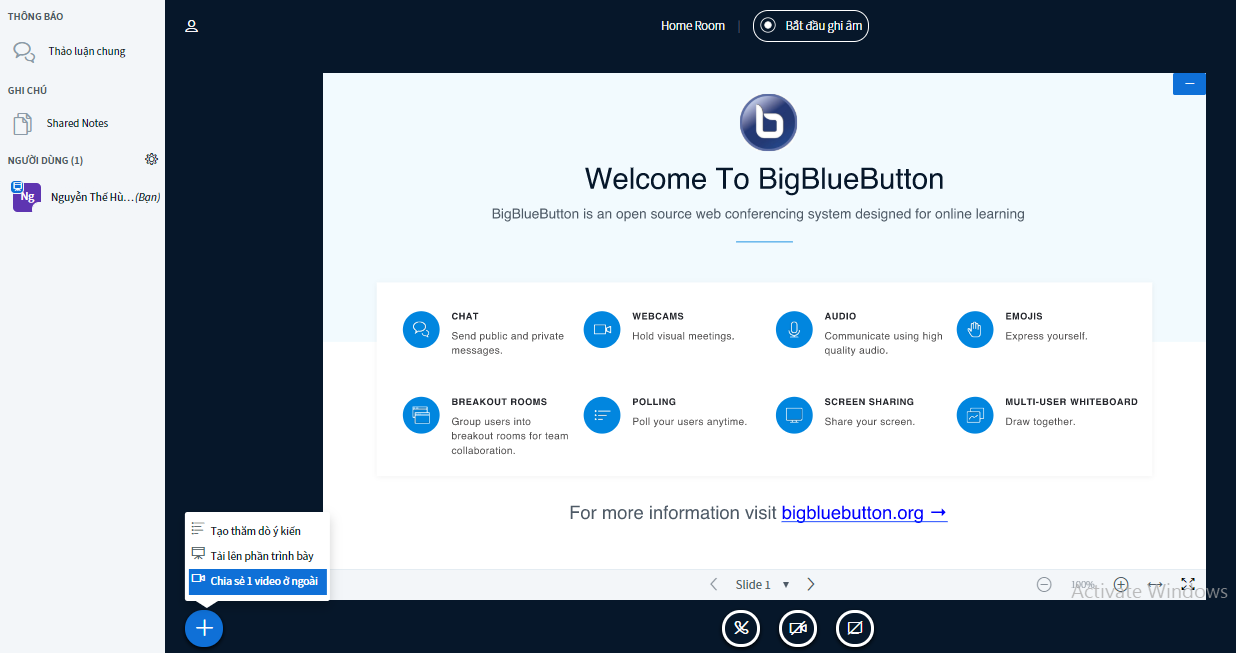Click the Home Room title

[x=693, y=26]
